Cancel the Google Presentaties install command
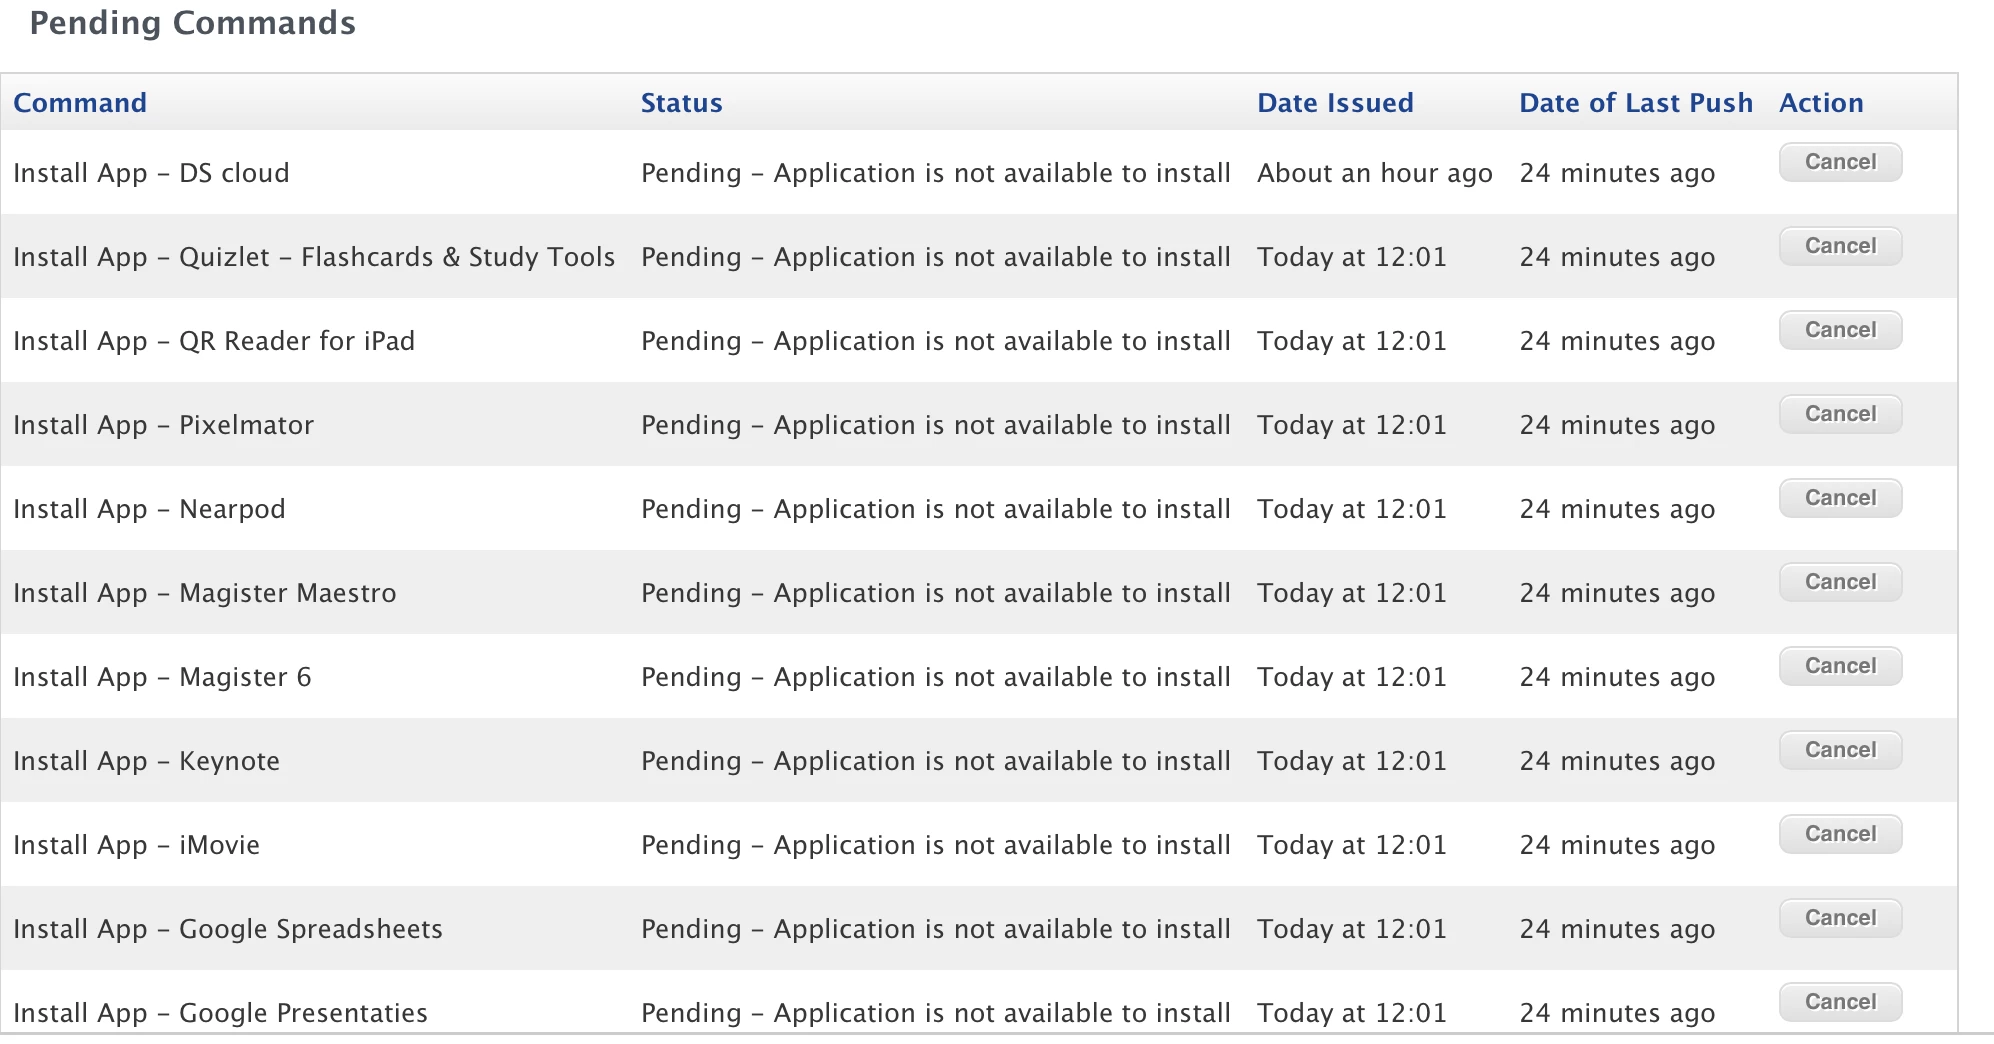Viewport: 1994px width, 1044px height. click(x=1840, y=1002)
